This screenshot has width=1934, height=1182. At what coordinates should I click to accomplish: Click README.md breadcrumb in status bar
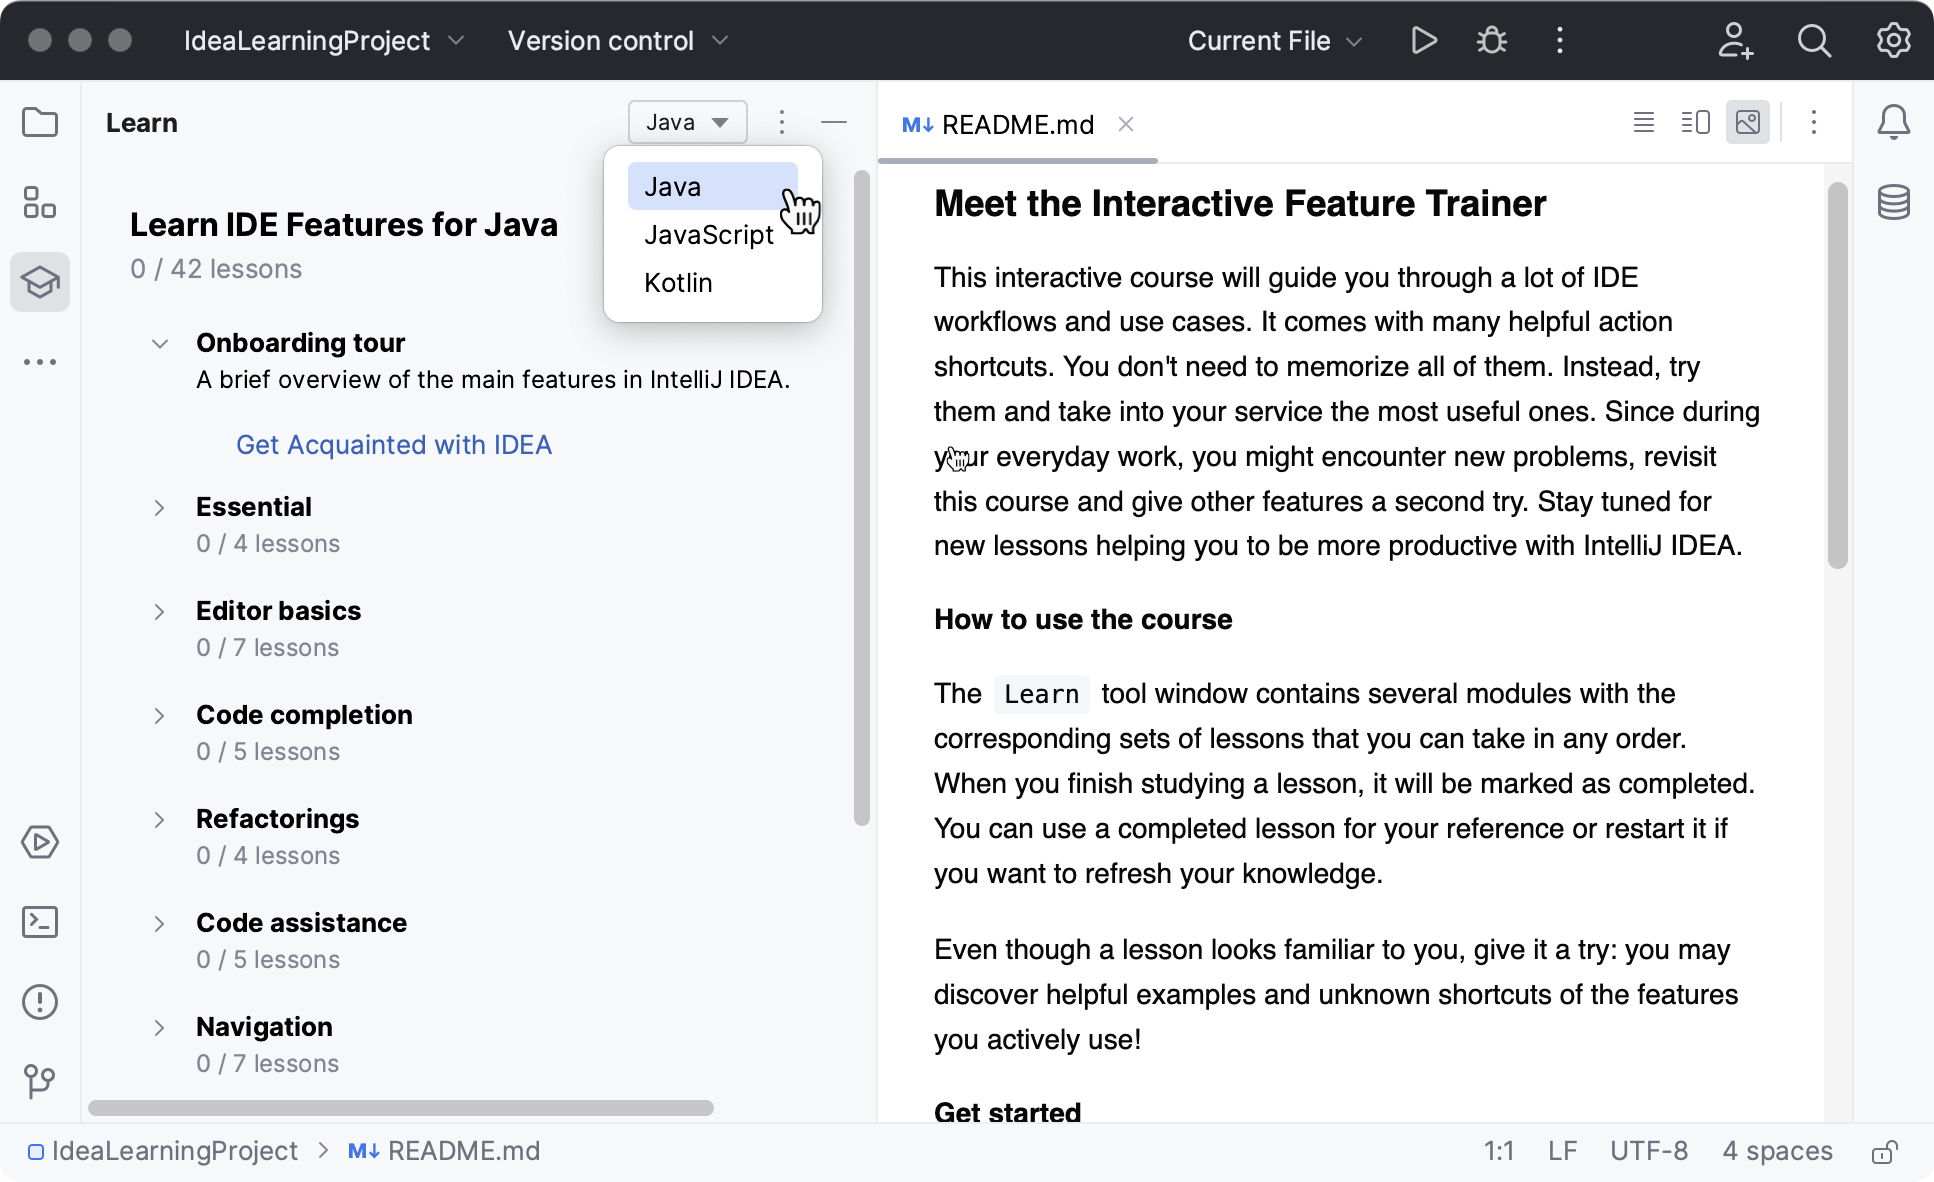pos(444,1152)
